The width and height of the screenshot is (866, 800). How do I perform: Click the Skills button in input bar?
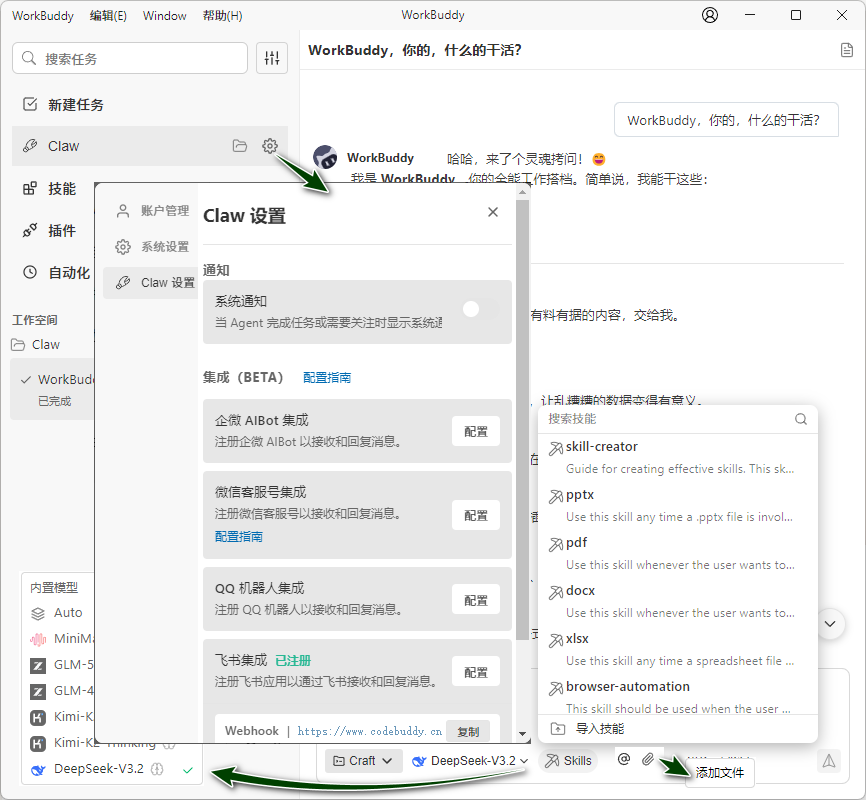(x=568, y=761)
